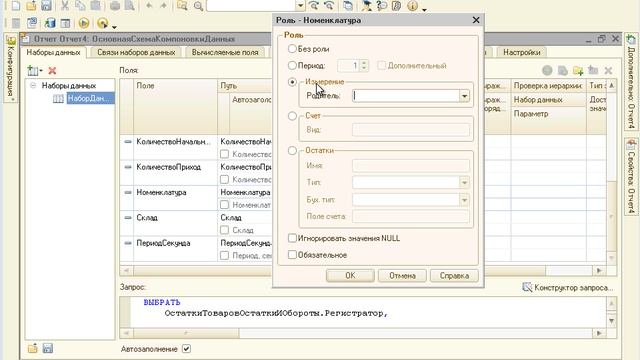The height and width of the screenshot is (360, 640).
Task: Select the Измерение radio button
Action: coord(292,82)
